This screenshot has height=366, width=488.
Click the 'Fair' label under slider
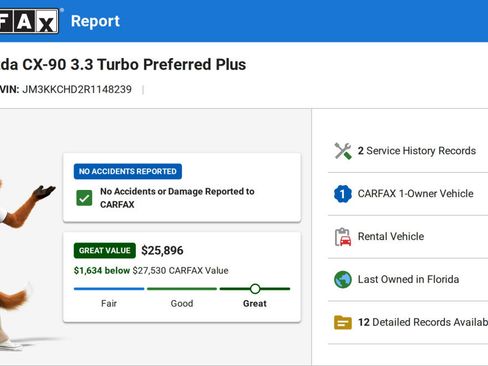[x=109, y=303]
